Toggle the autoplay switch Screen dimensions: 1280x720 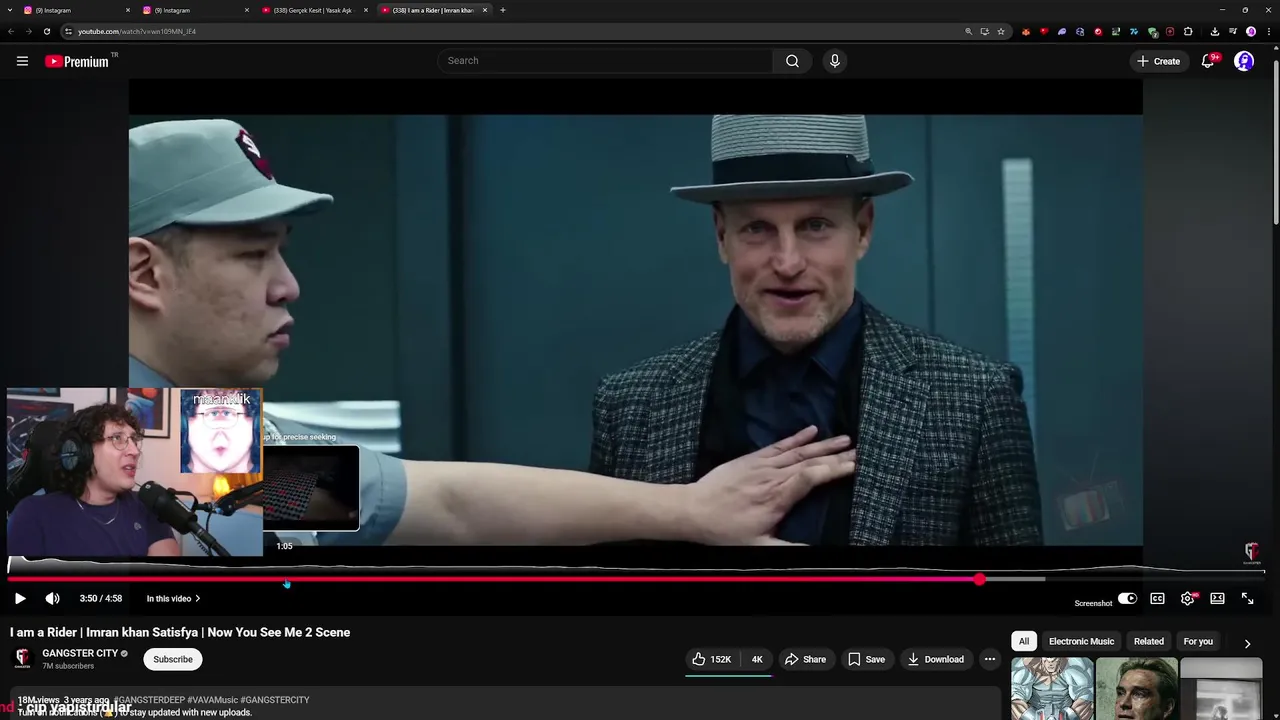[1127, 598]
